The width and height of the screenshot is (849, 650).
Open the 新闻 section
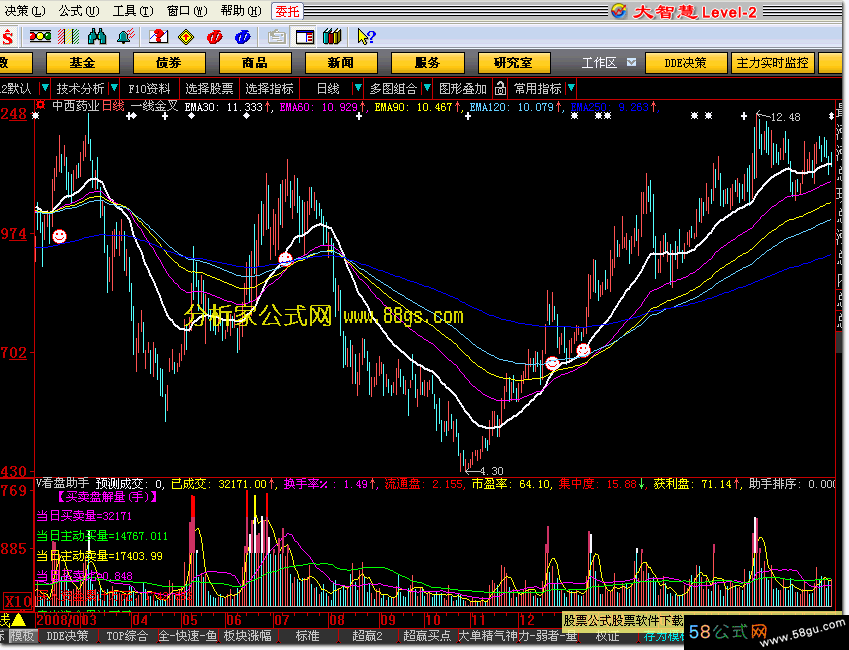tap(341, 63)
